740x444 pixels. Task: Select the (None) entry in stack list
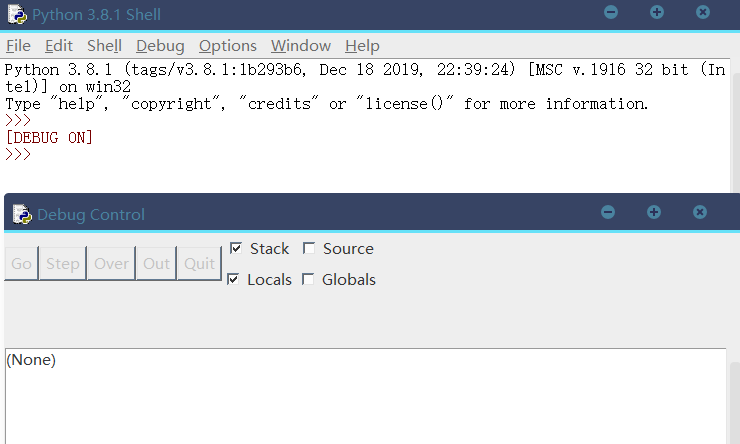click(31, 360)
